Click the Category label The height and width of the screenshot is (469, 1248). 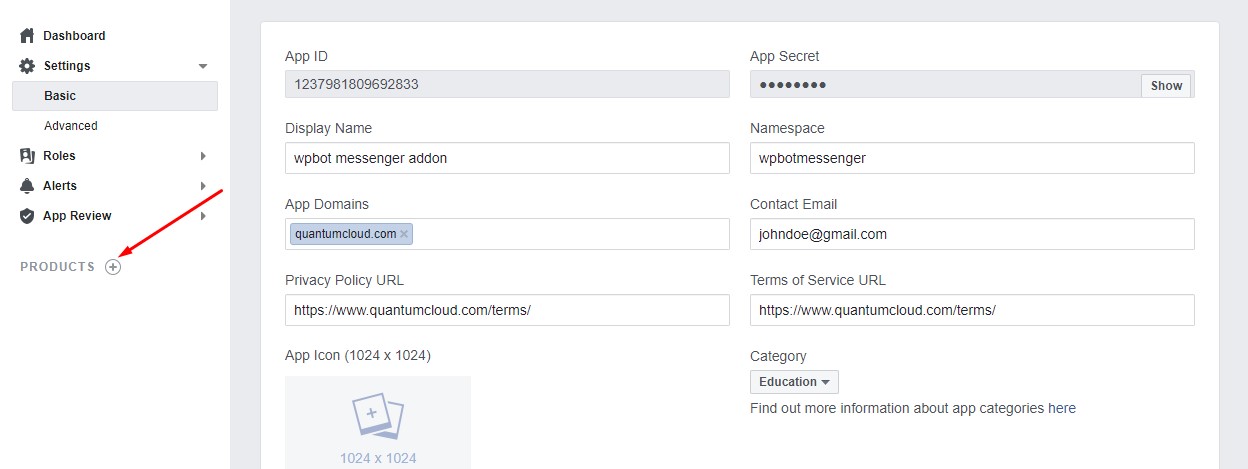click(778, 356)
